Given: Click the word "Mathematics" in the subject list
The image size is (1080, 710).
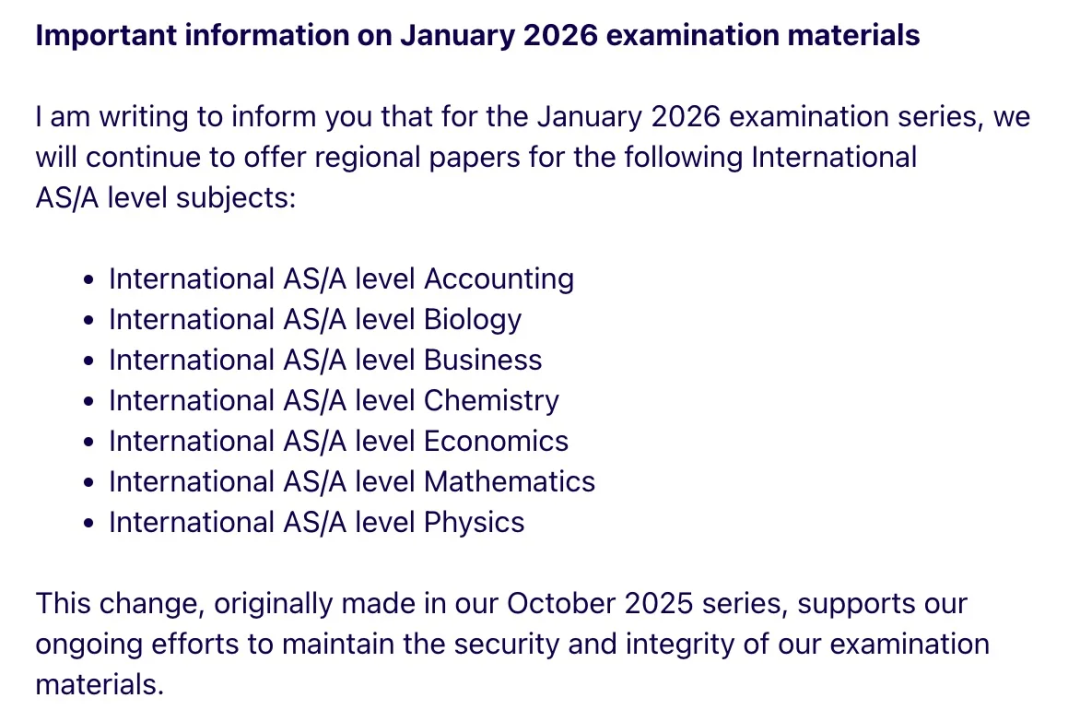Looking at the screenshot, I should tap(509, 482).
